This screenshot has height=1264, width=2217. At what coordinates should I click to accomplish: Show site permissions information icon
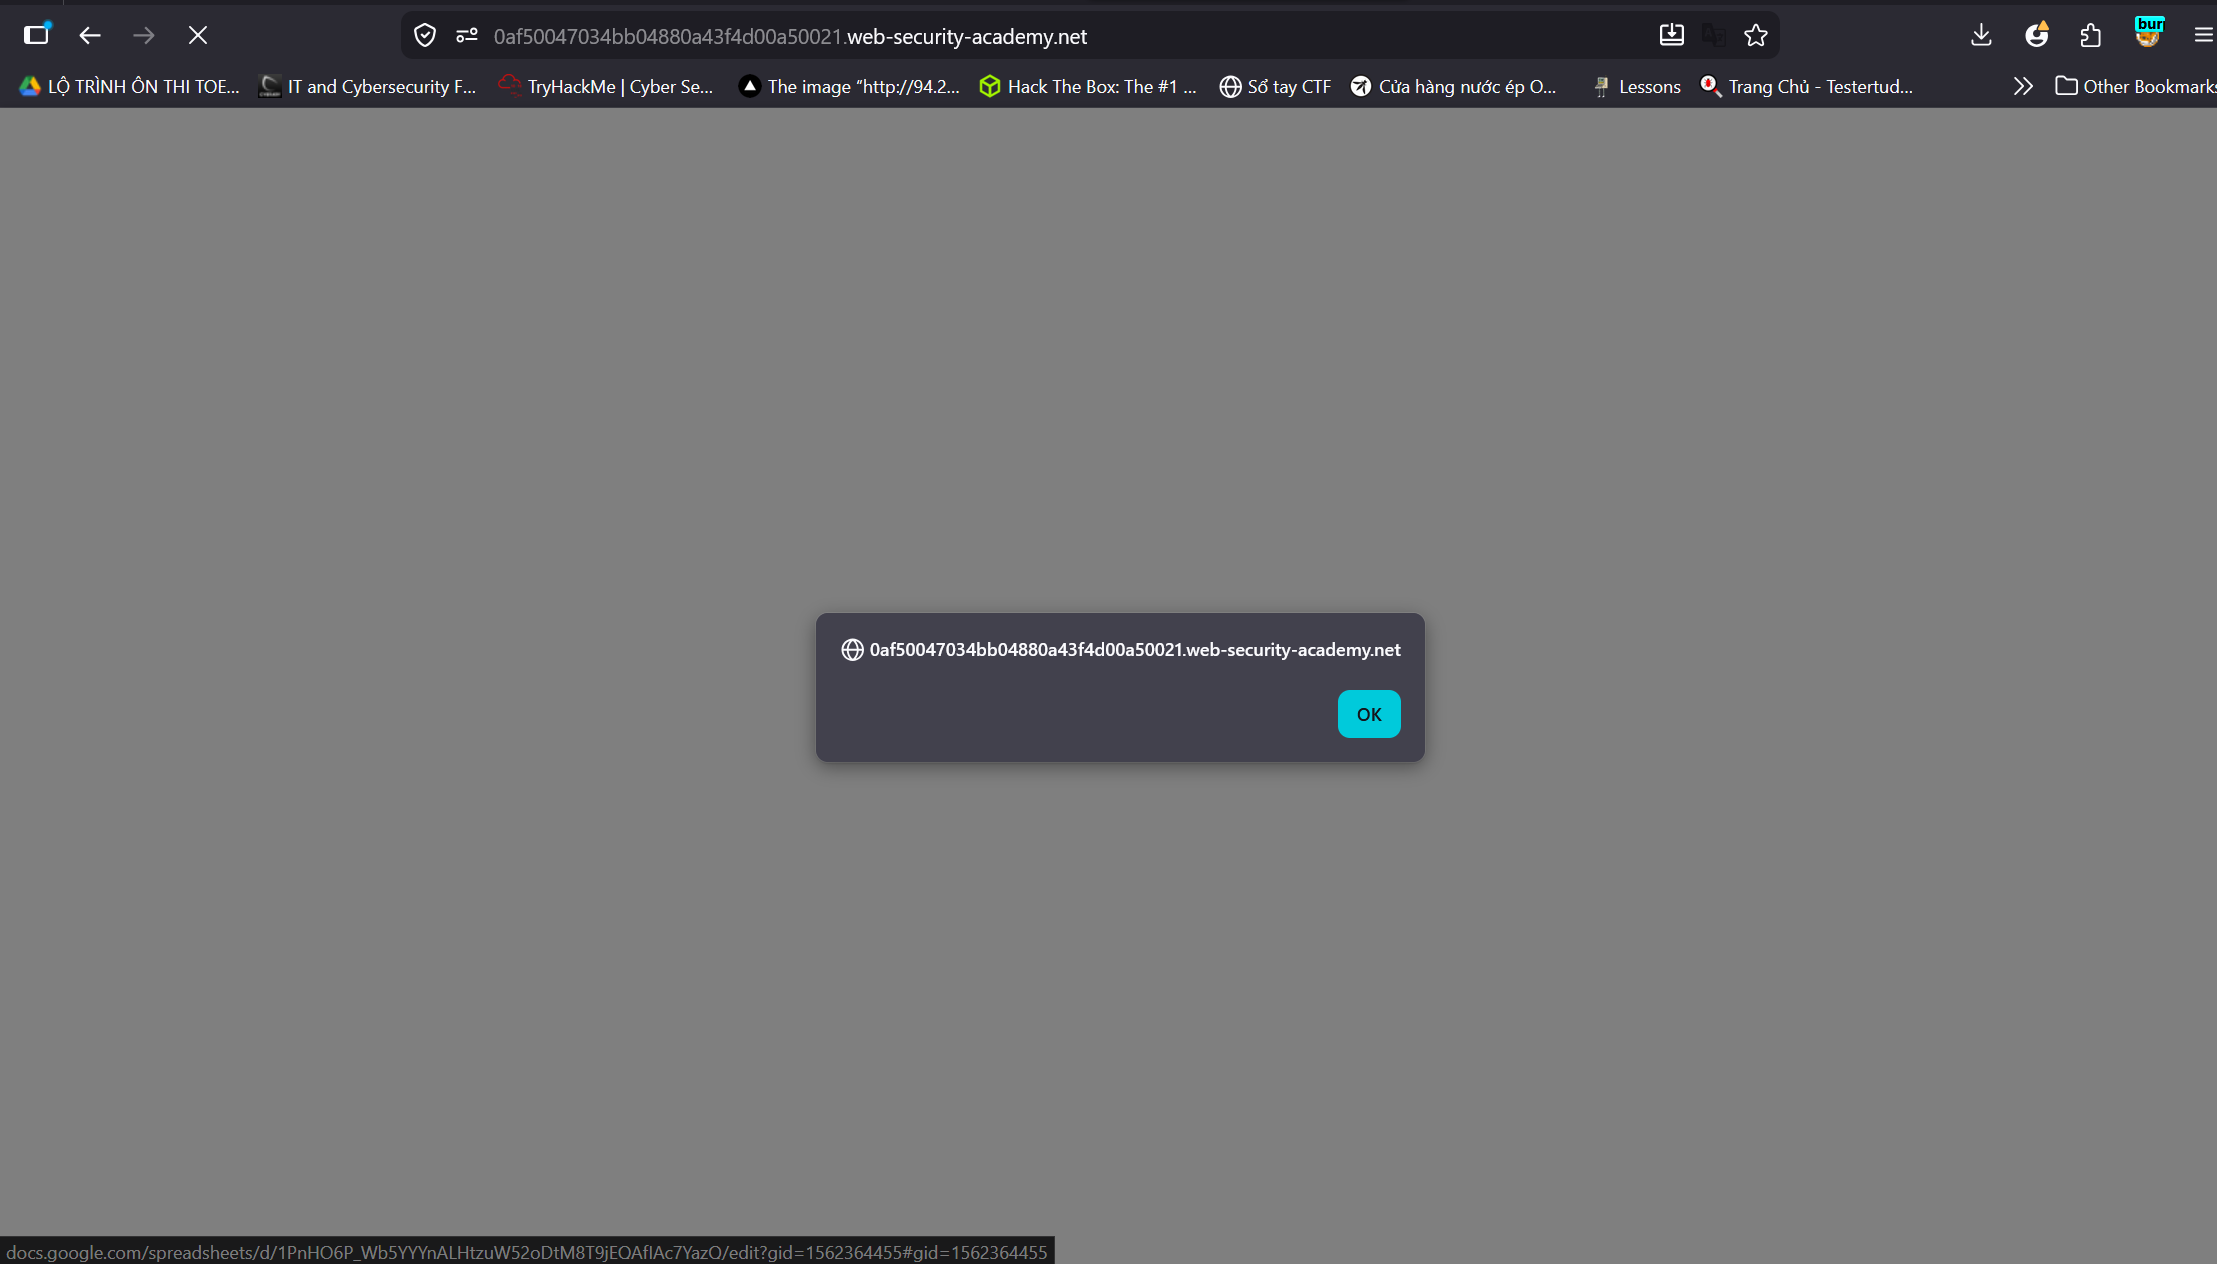(467, 36)
